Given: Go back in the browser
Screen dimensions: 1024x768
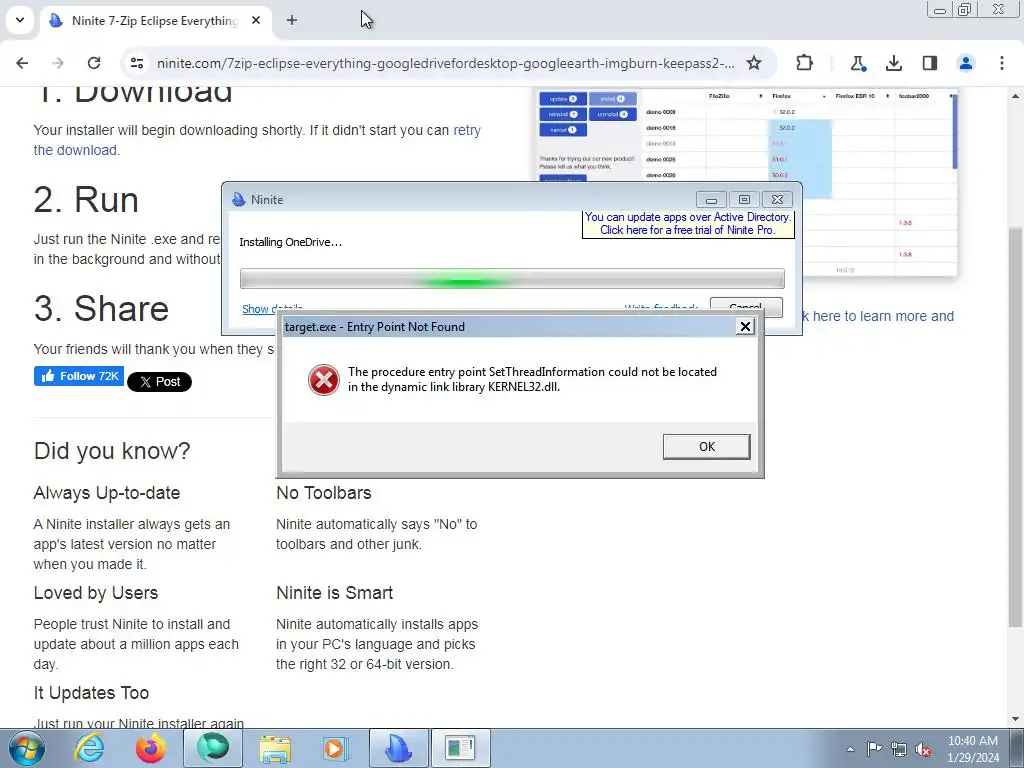Looking at the screenshot, I should [22, 63].
